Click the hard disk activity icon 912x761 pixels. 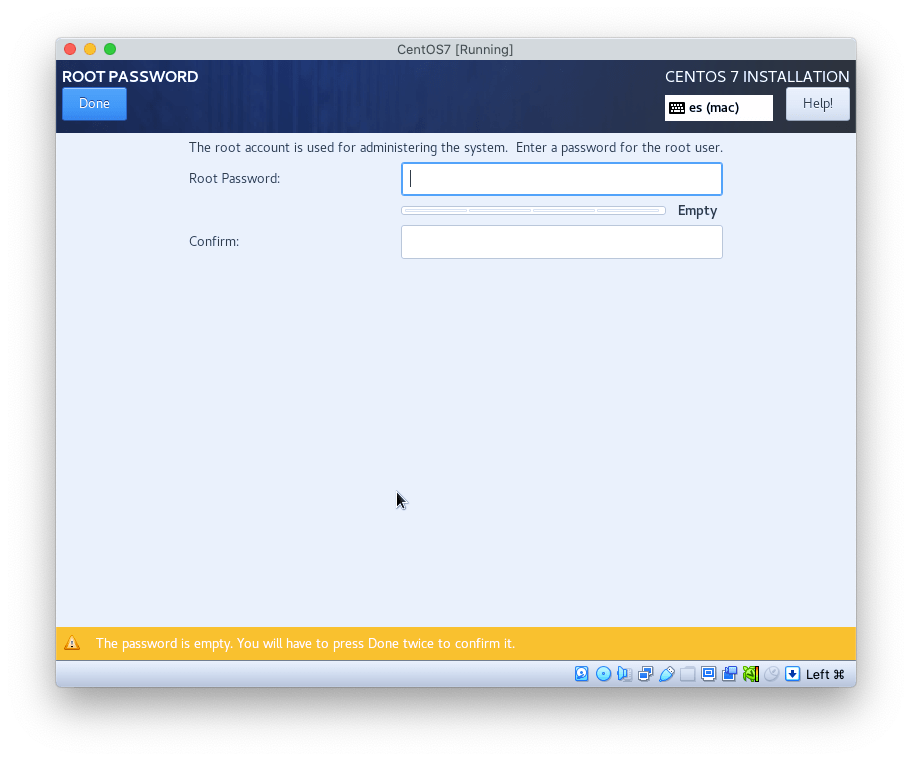coord(582,674)
